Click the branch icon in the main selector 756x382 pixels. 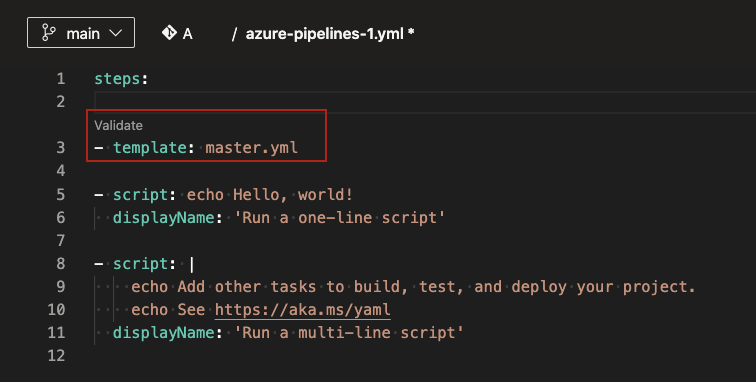pos(49,33)
